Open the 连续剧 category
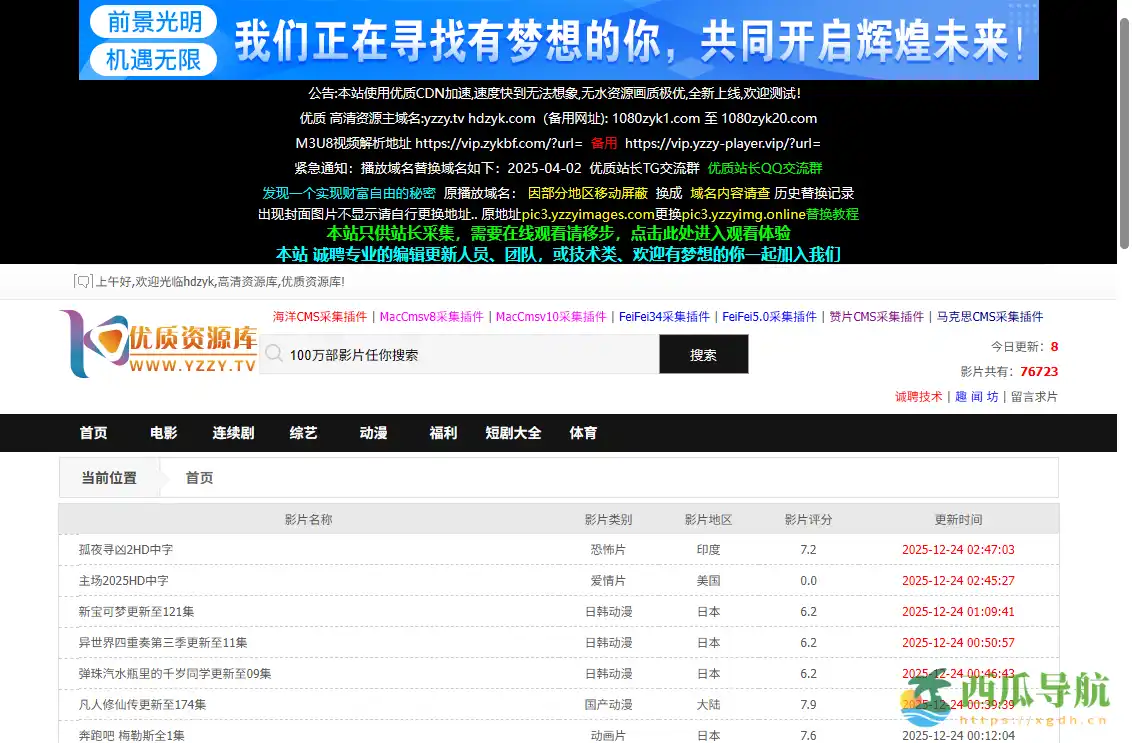1132x743 pixels. (x=232, y=433)
